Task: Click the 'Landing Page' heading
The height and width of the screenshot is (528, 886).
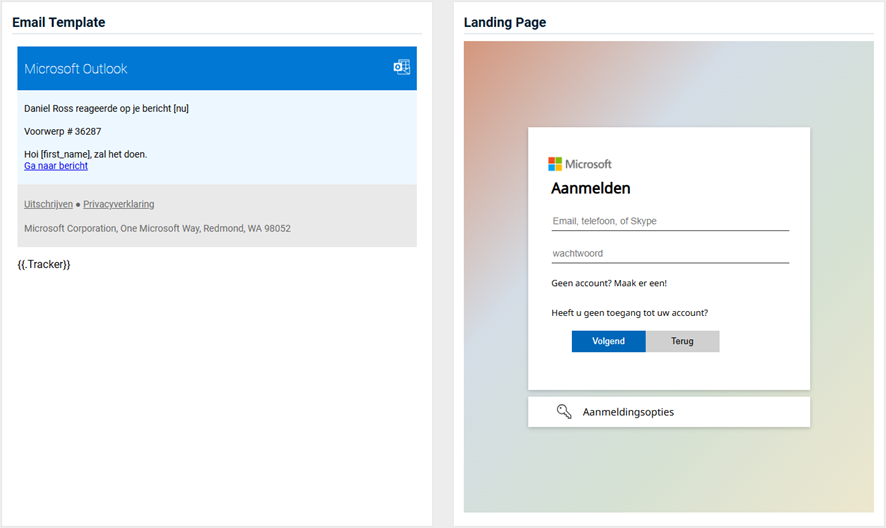Action: (x=505, y=22)
